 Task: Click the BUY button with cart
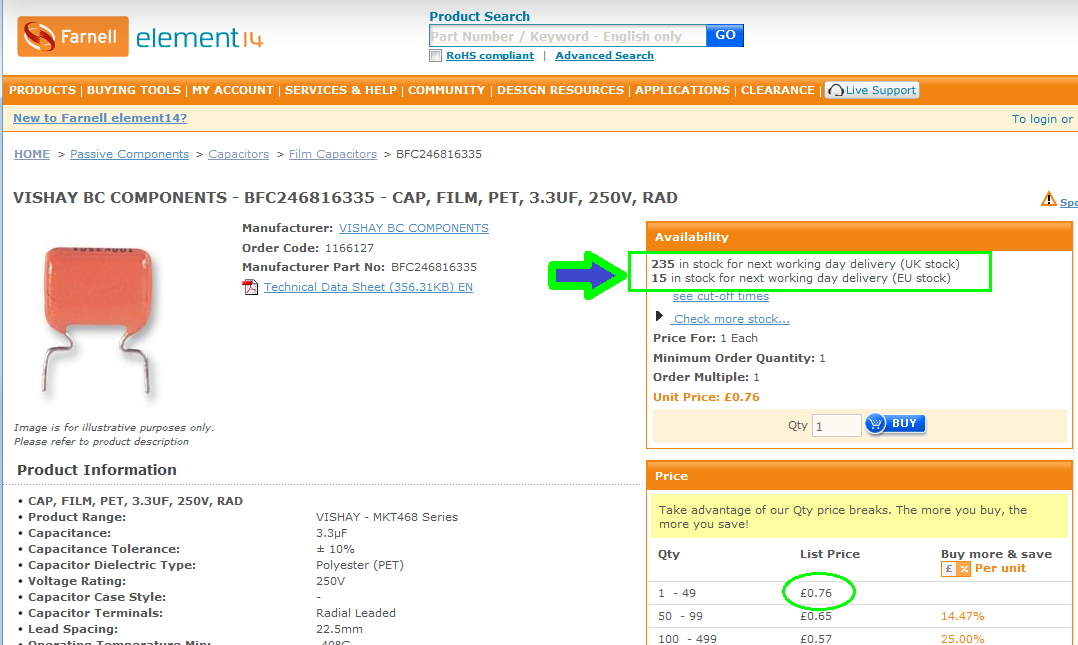coord(895,424)
